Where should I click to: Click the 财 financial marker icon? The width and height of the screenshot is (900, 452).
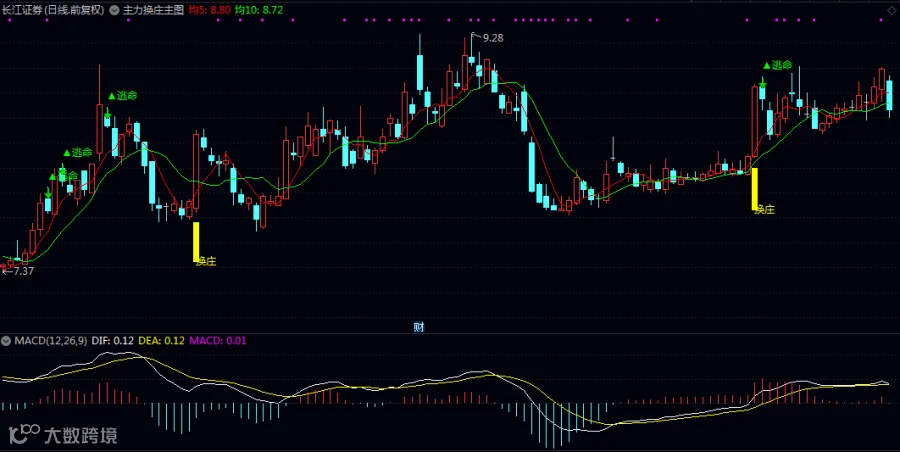point(419,327)
